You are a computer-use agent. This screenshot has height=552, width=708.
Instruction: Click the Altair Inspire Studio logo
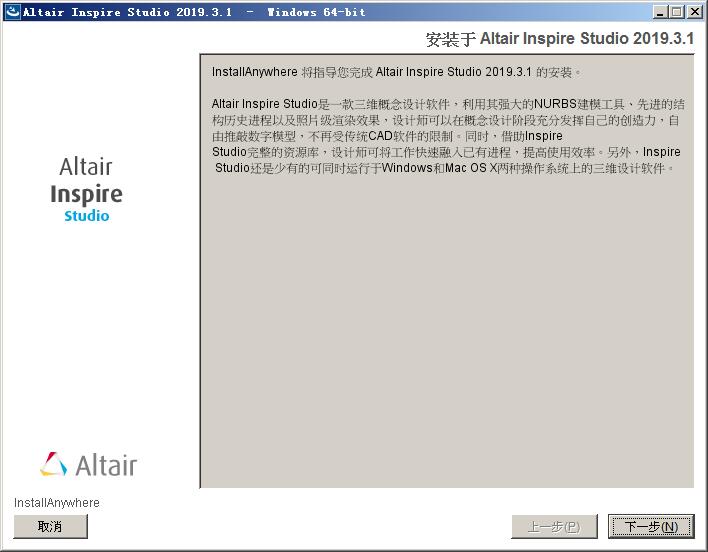point(86,189)
